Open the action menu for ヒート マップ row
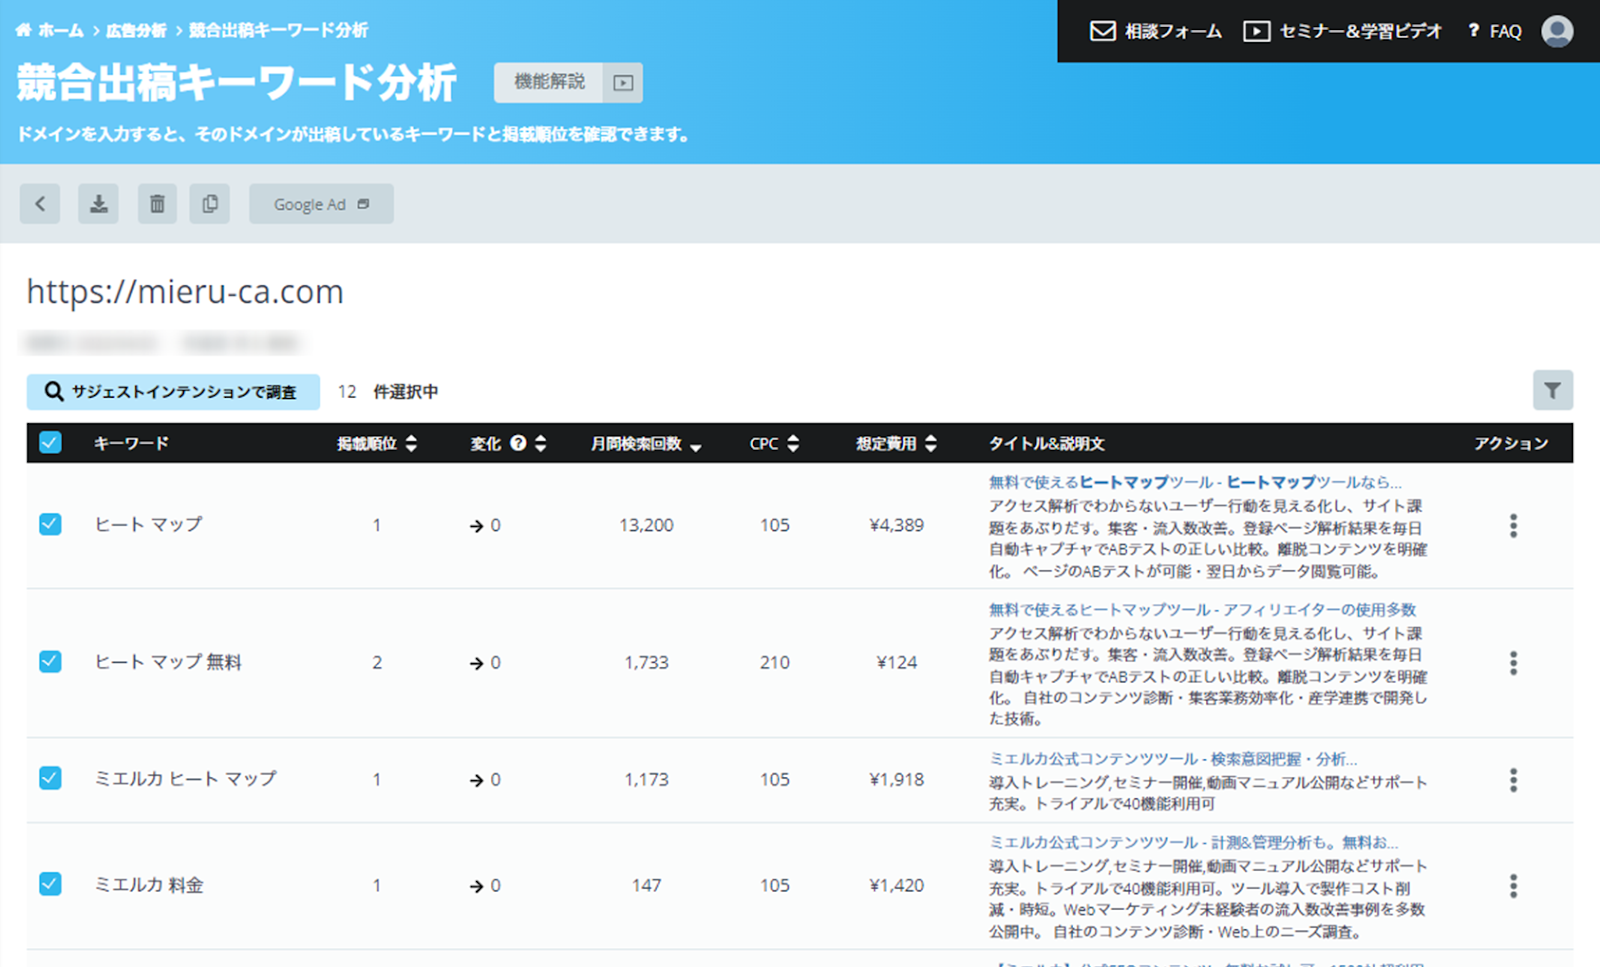 tap(1513, 526)
